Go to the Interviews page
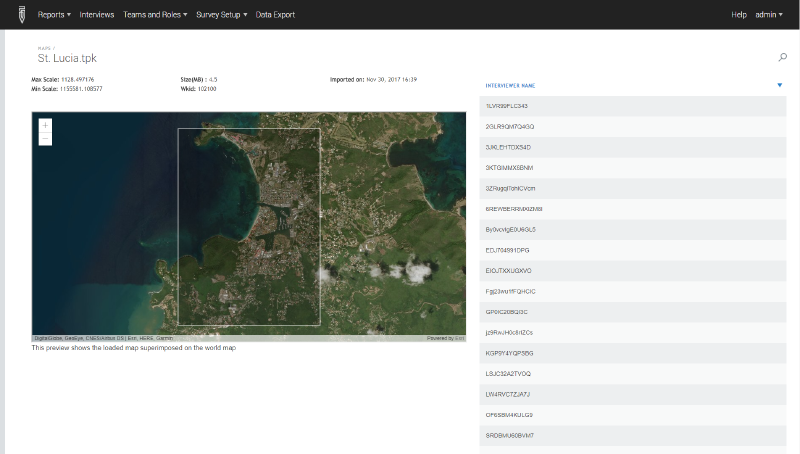 coord(97,15)
